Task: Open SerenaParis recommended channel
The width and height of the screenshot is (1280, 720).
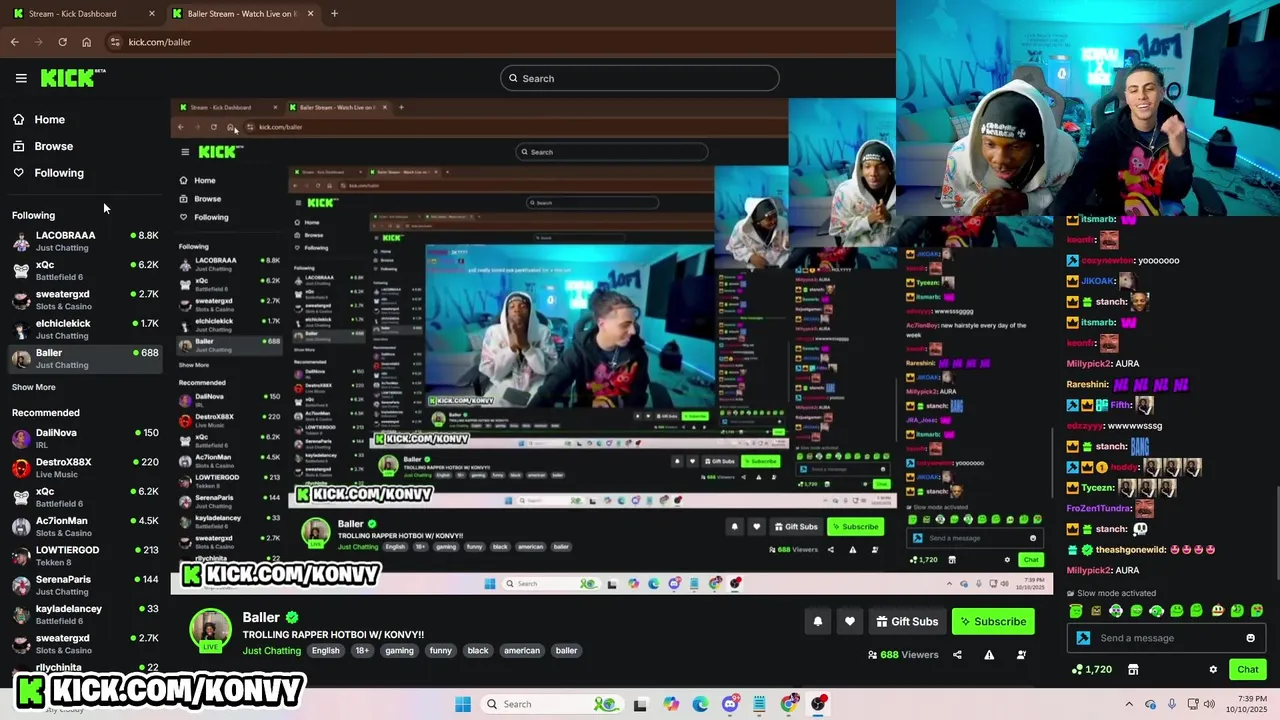Action: point(85,585)
